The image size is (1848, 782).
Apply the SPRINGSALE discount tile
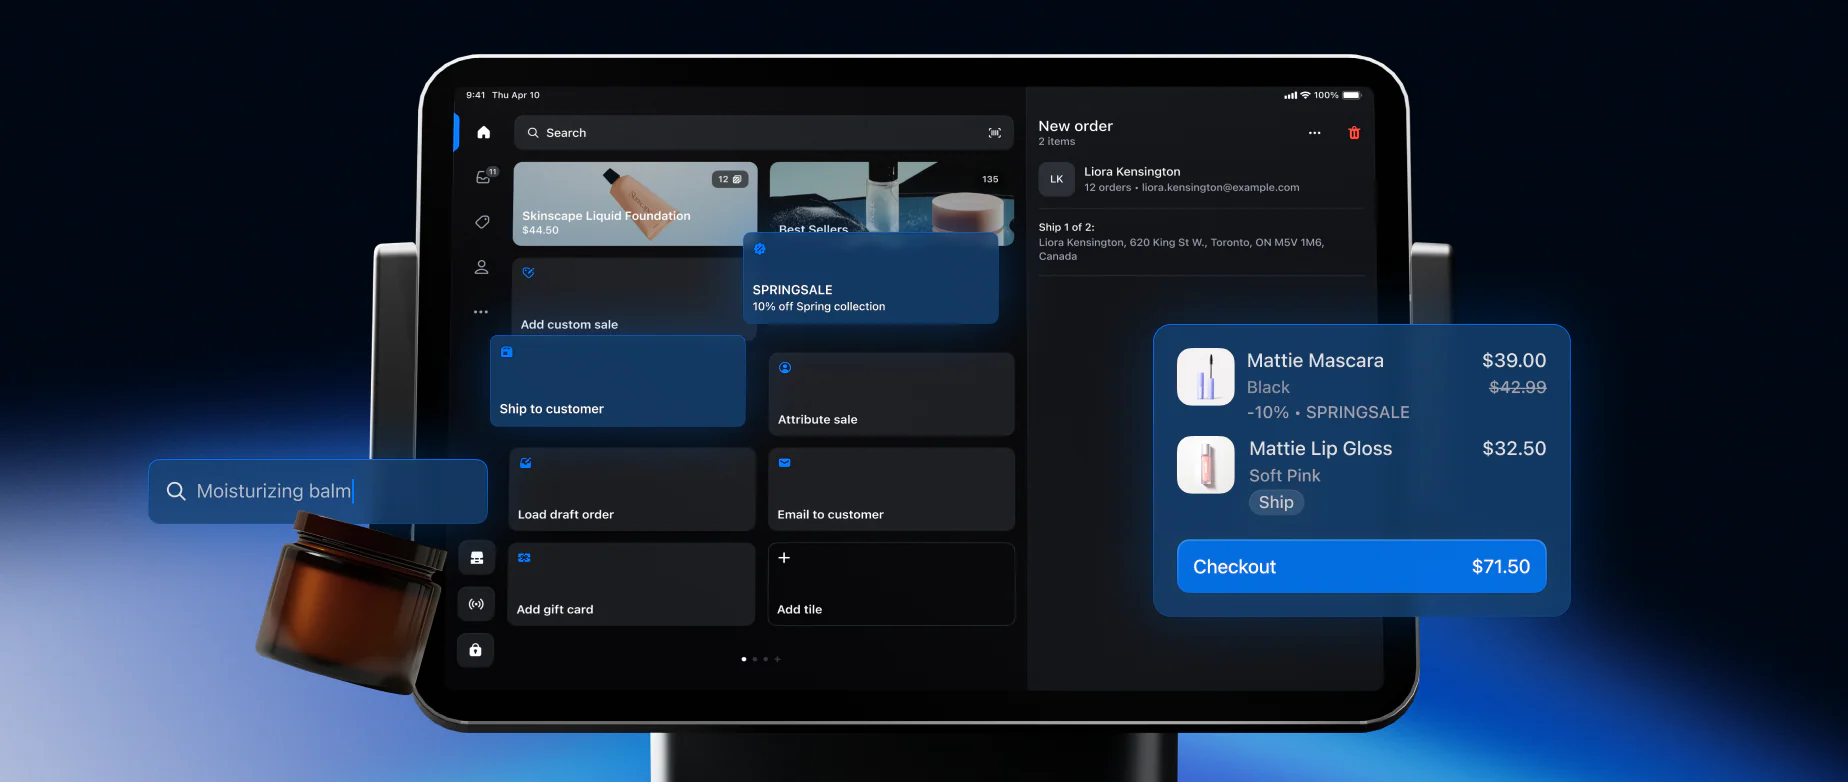(870, 279)
